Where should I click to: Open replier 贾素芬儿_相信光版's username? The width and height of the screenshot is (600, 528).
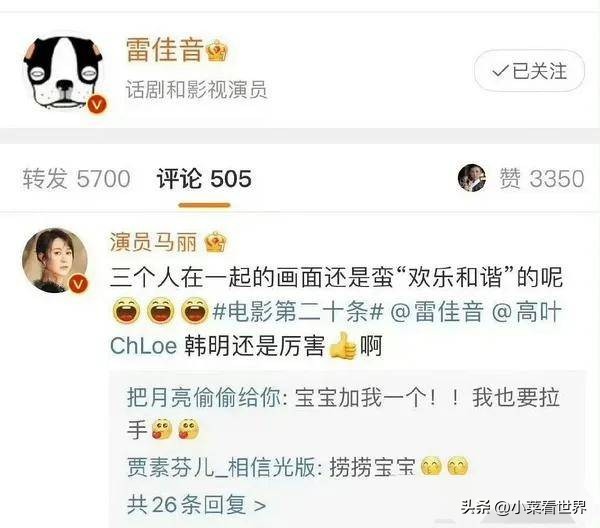coord(221,468)
